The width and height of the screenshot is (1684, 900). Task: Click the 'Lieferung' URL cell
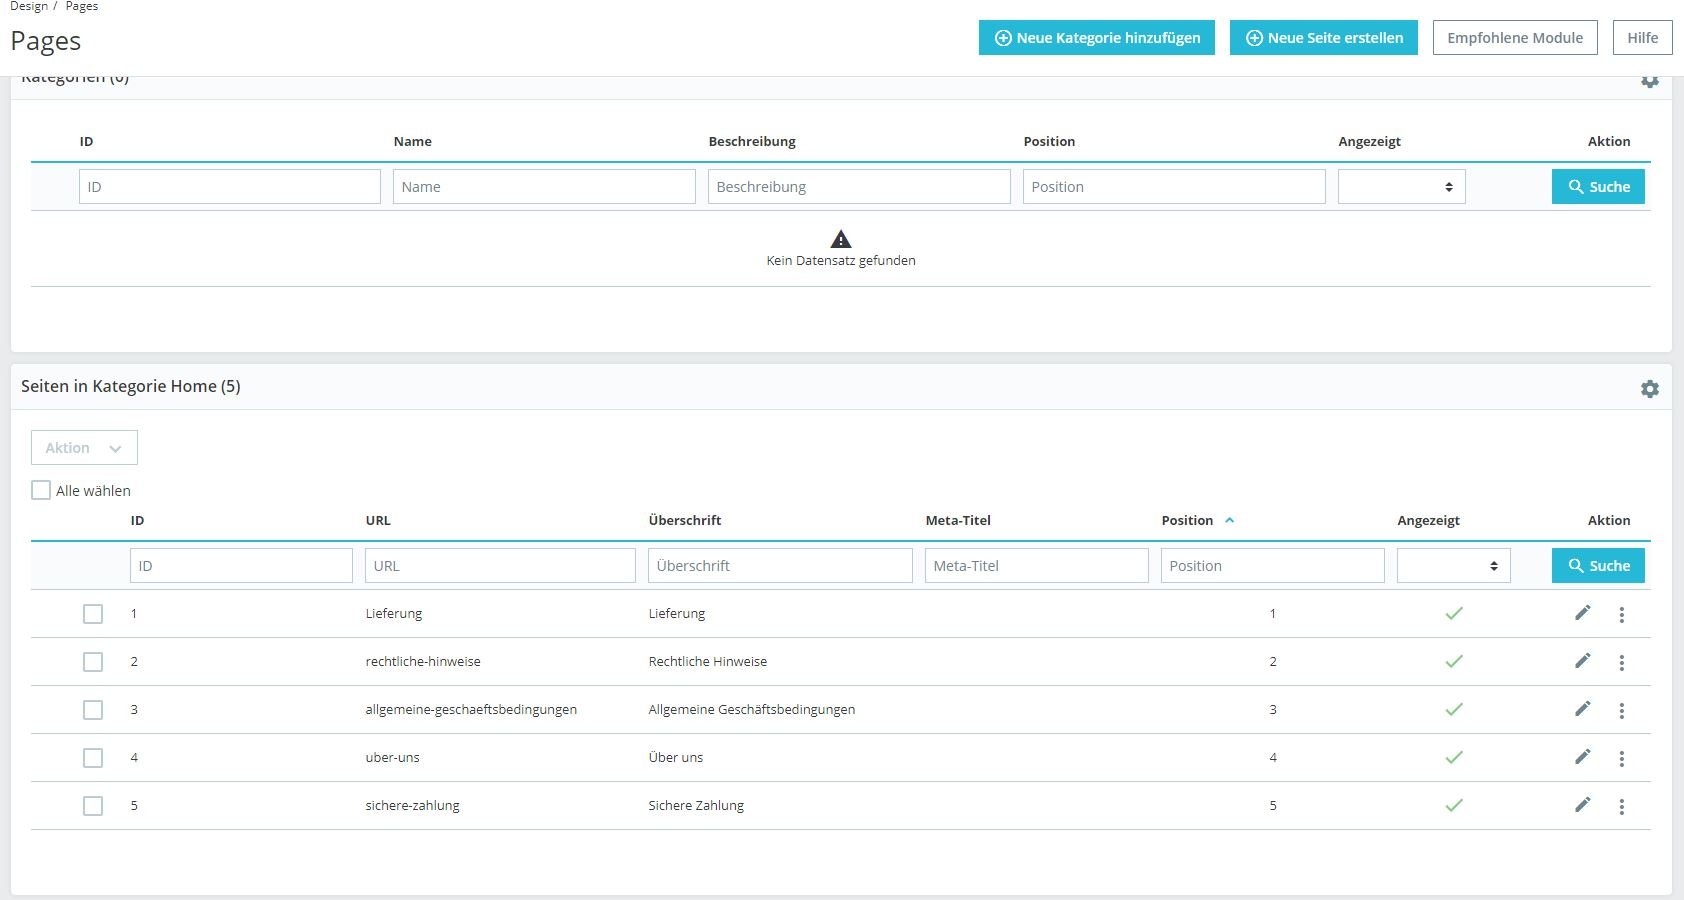click(394, 613)
